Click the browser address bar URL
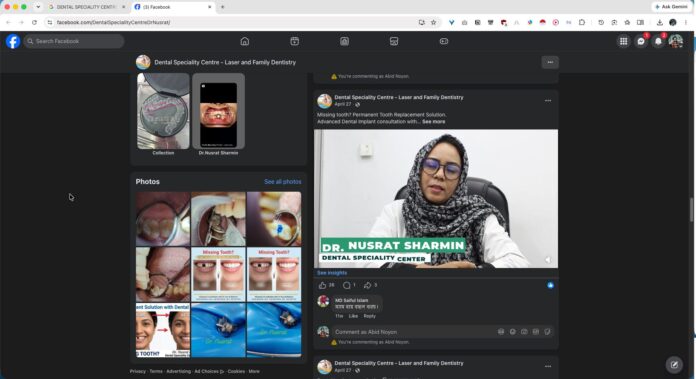The width and height of the screenshot is (696, 379). (114, 22)
